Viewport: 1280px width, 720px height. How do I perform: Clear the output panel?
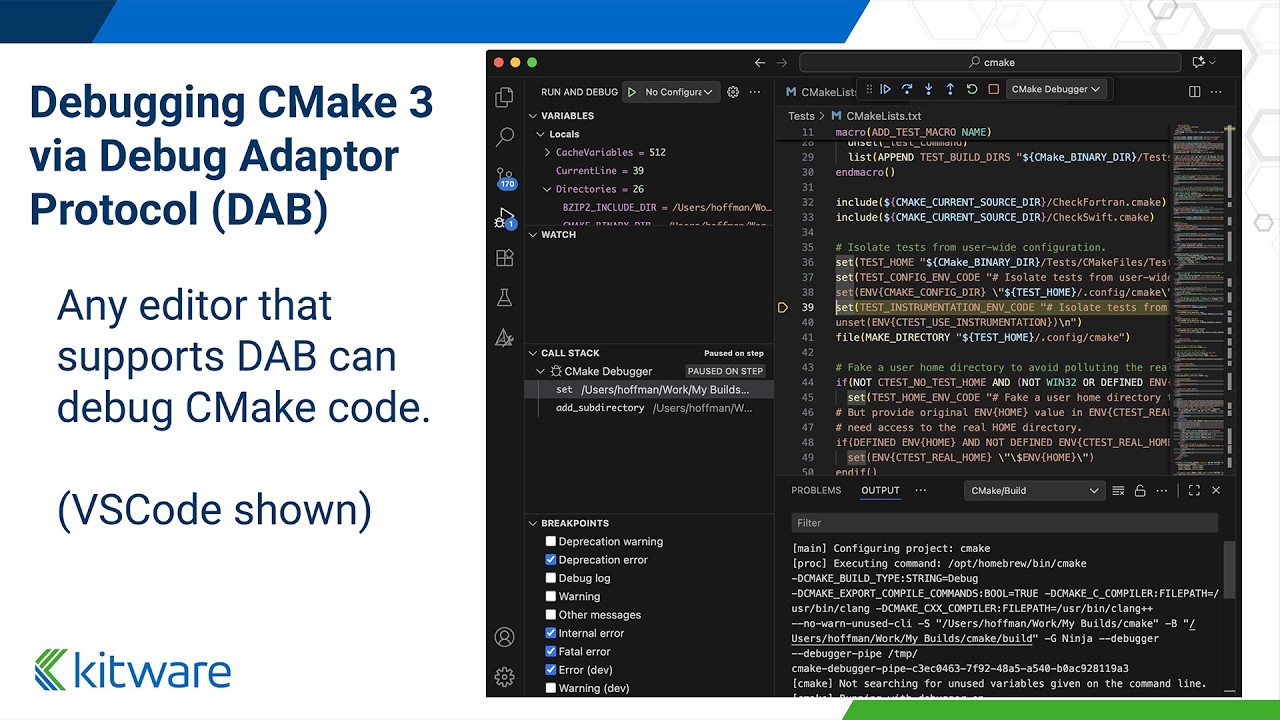[x=1118, y=491]
